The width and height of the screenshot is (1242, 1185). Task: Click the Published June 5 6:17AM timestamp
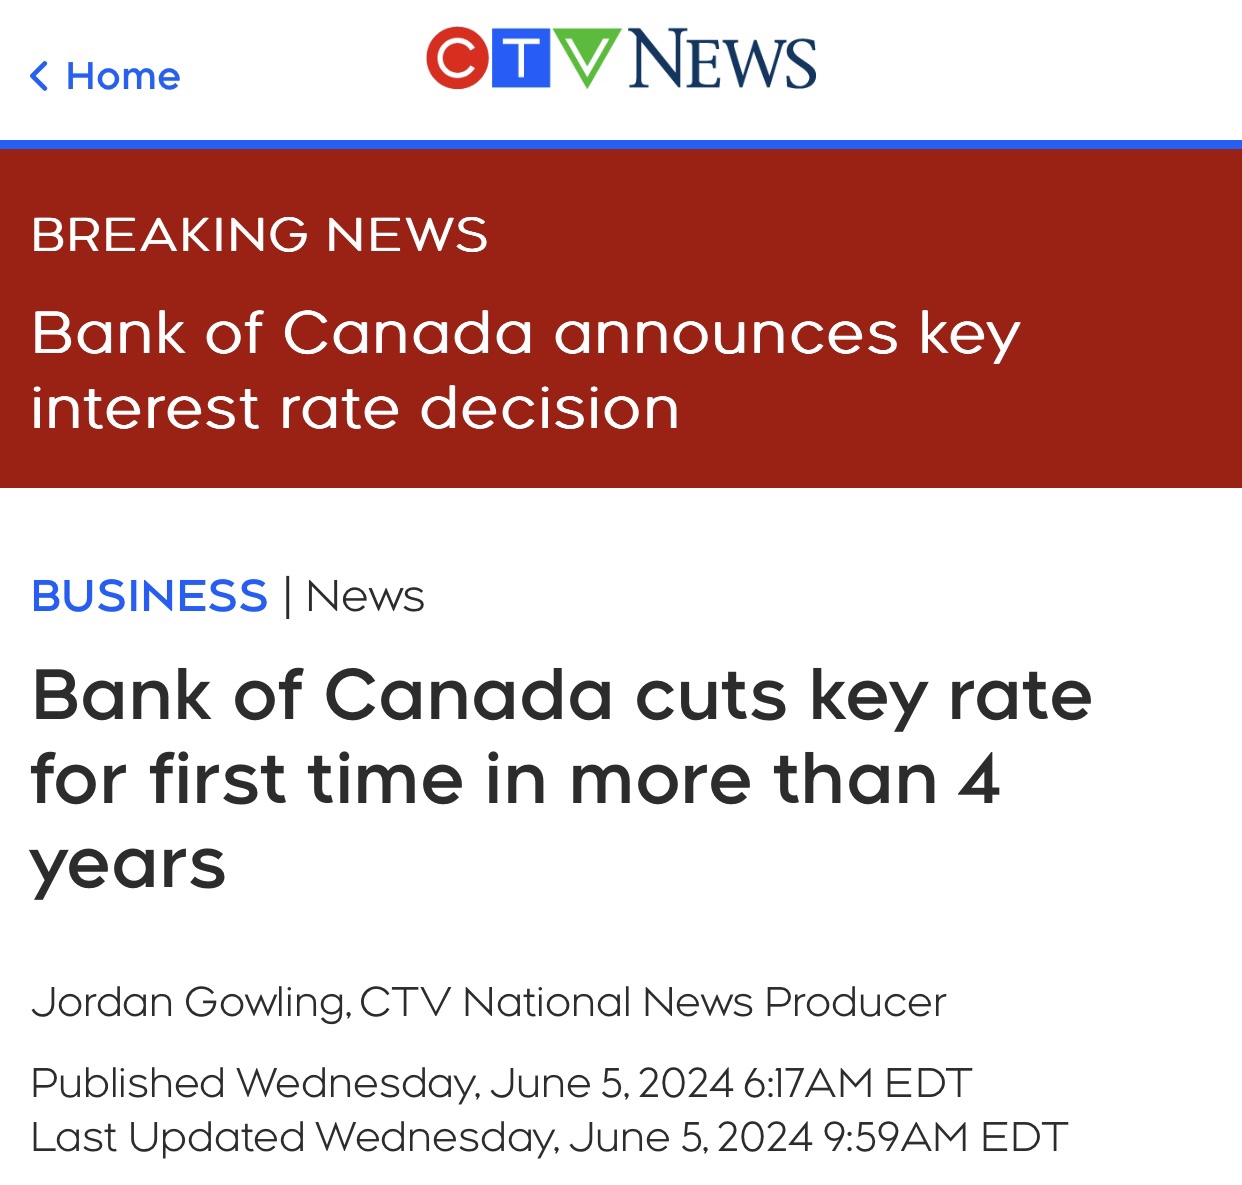pyautogui.click(x=501, y=1083)
